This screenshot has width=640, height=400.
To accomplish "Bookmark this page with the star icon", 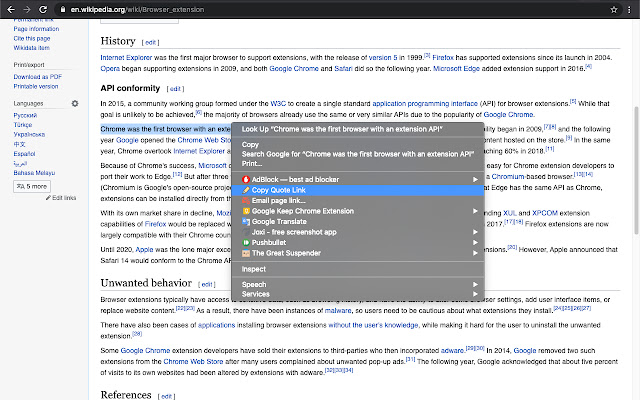I will pyautogui.click(x=614, y=9).
